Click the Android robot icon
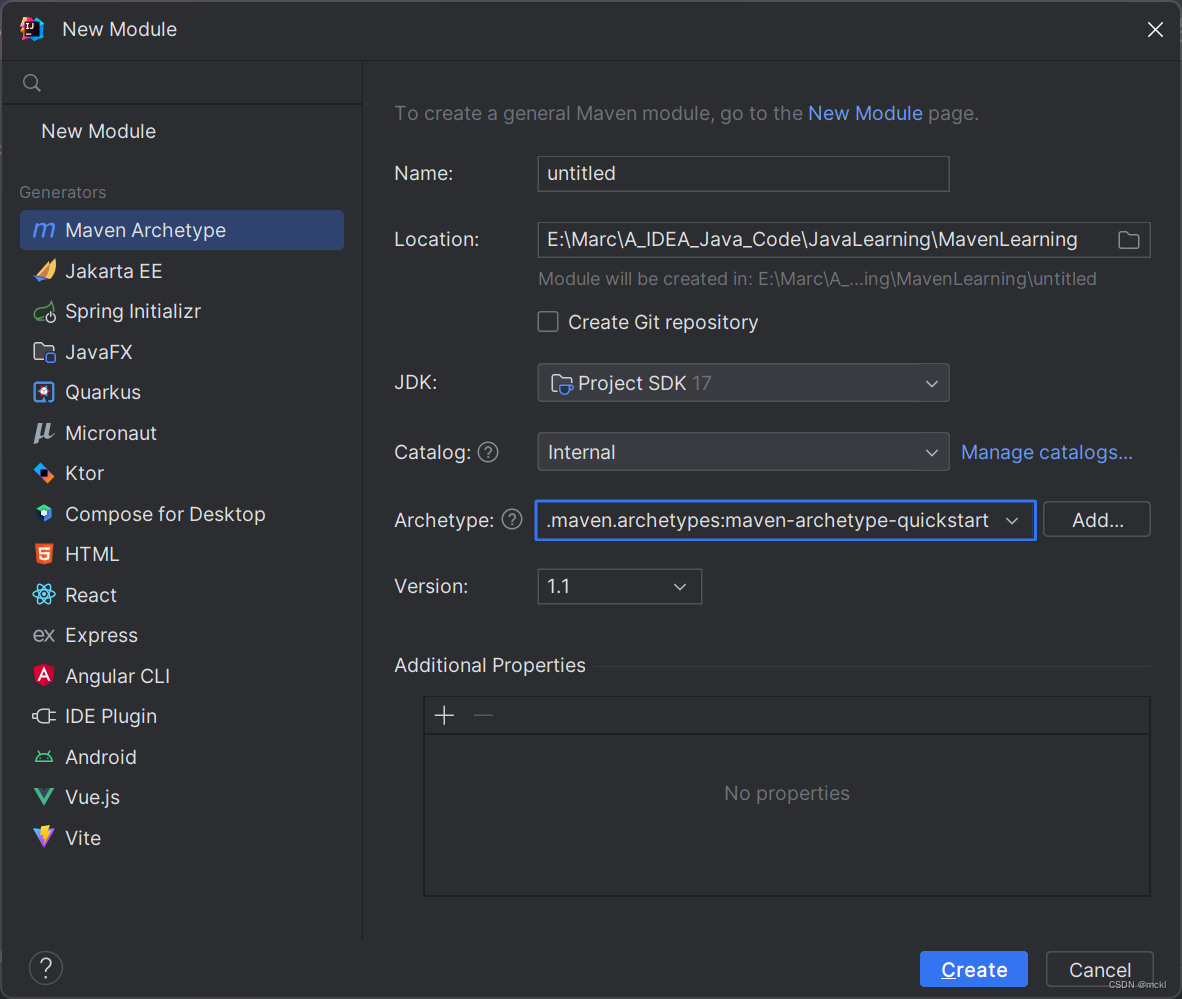This screenshot has height=999, width=1182. [x=44, y=756]
